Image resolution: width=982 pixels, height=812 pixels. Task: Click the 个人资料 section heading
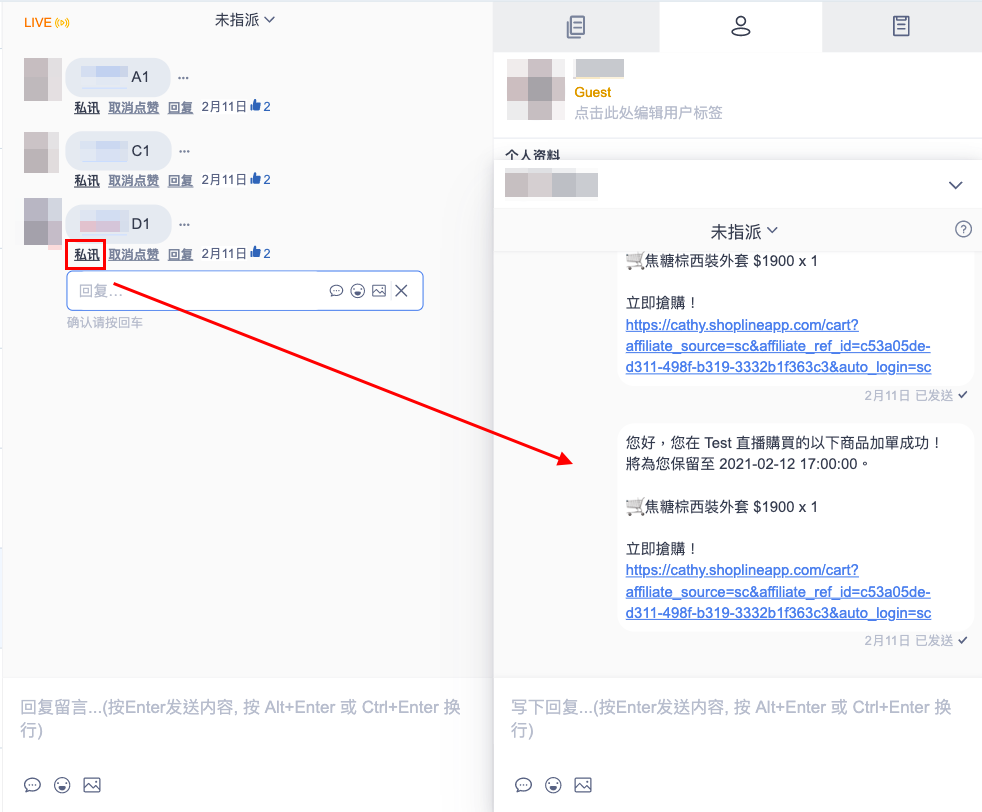532,154
